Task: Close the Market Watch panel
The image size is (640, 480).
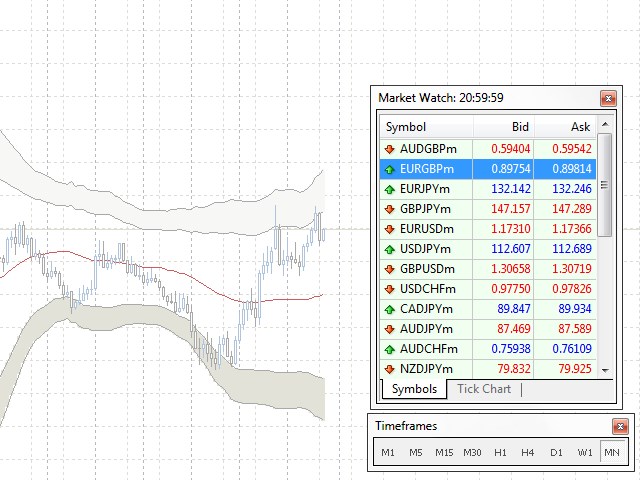Action: pyautogui.click(x=607, y=98)
